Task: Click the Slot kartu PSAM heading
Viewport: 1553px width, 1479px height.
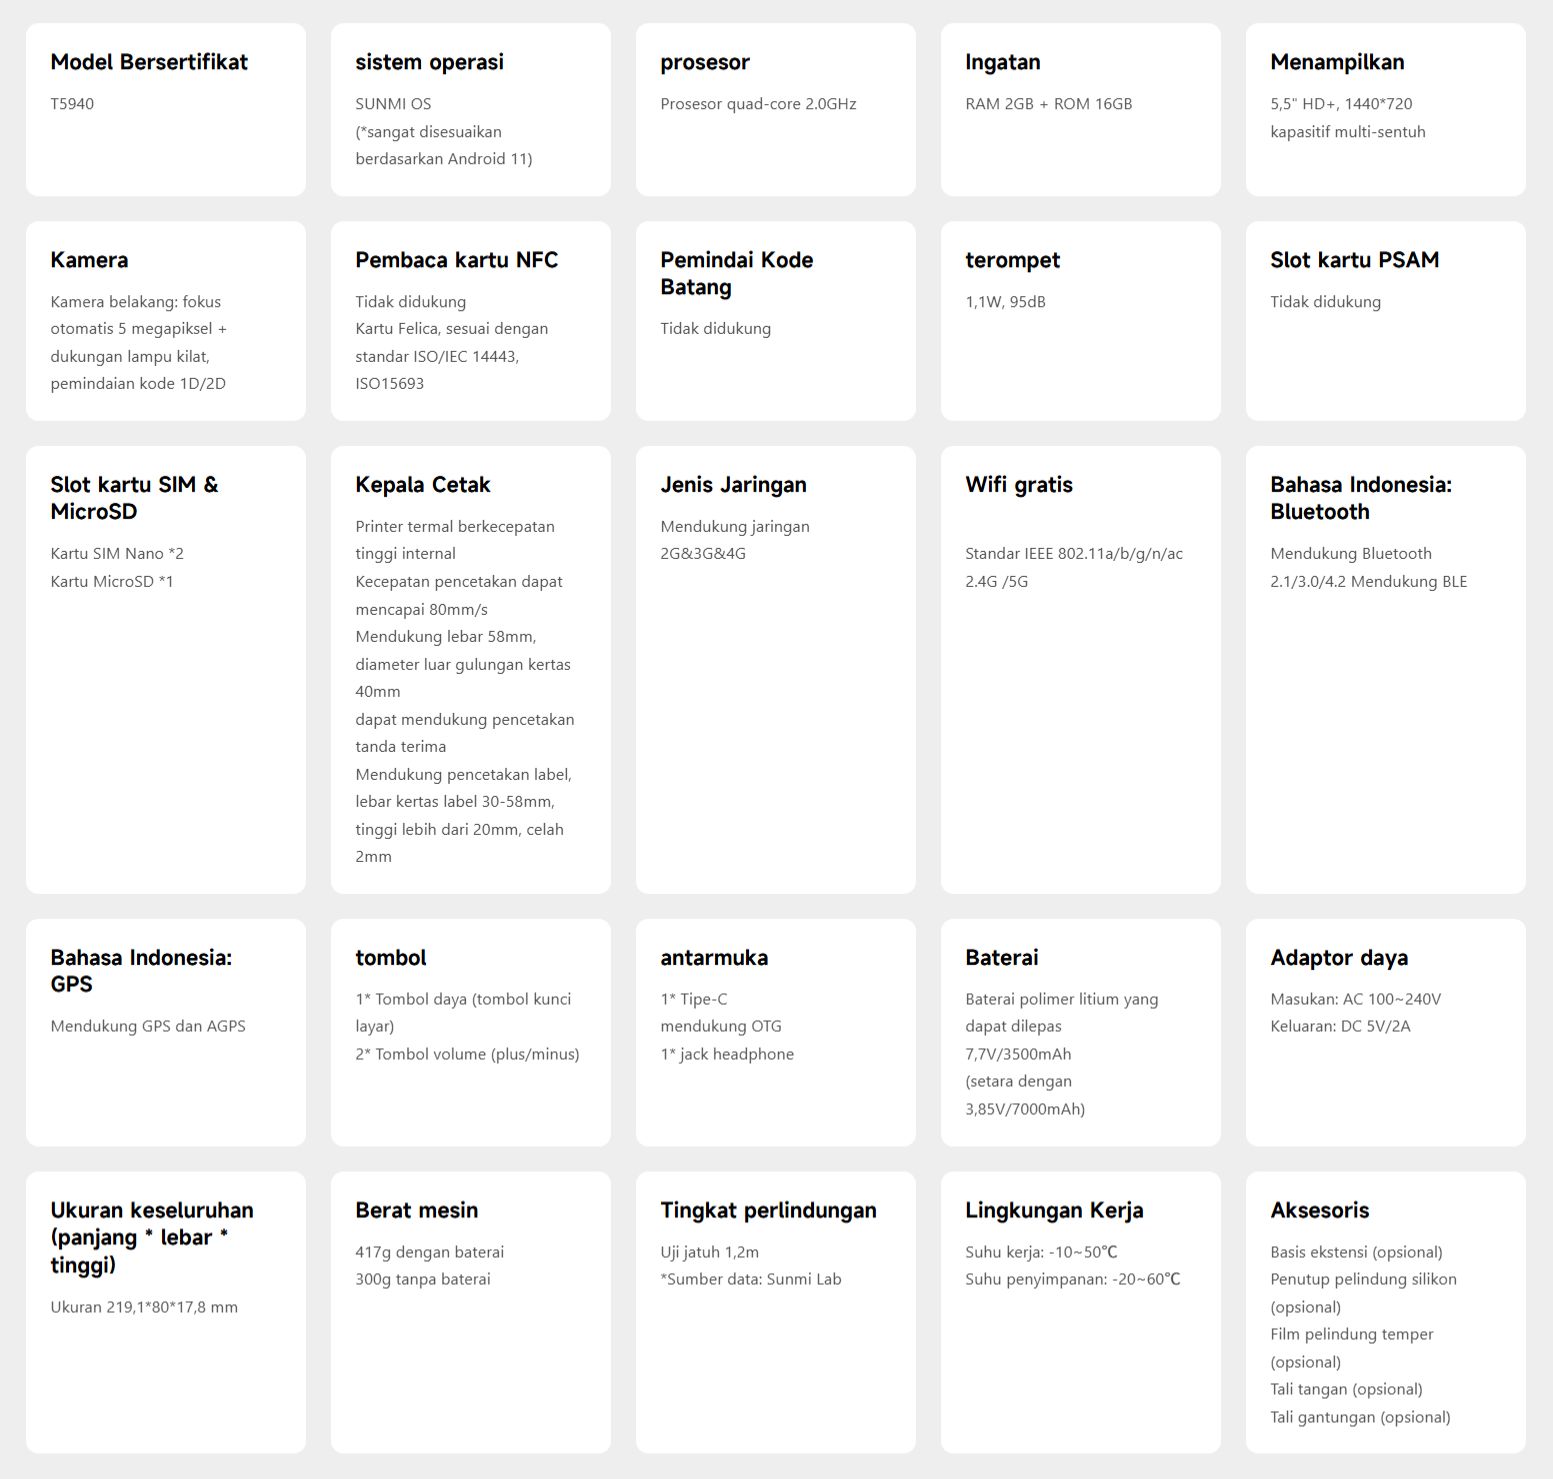Action: [1354, 260]
